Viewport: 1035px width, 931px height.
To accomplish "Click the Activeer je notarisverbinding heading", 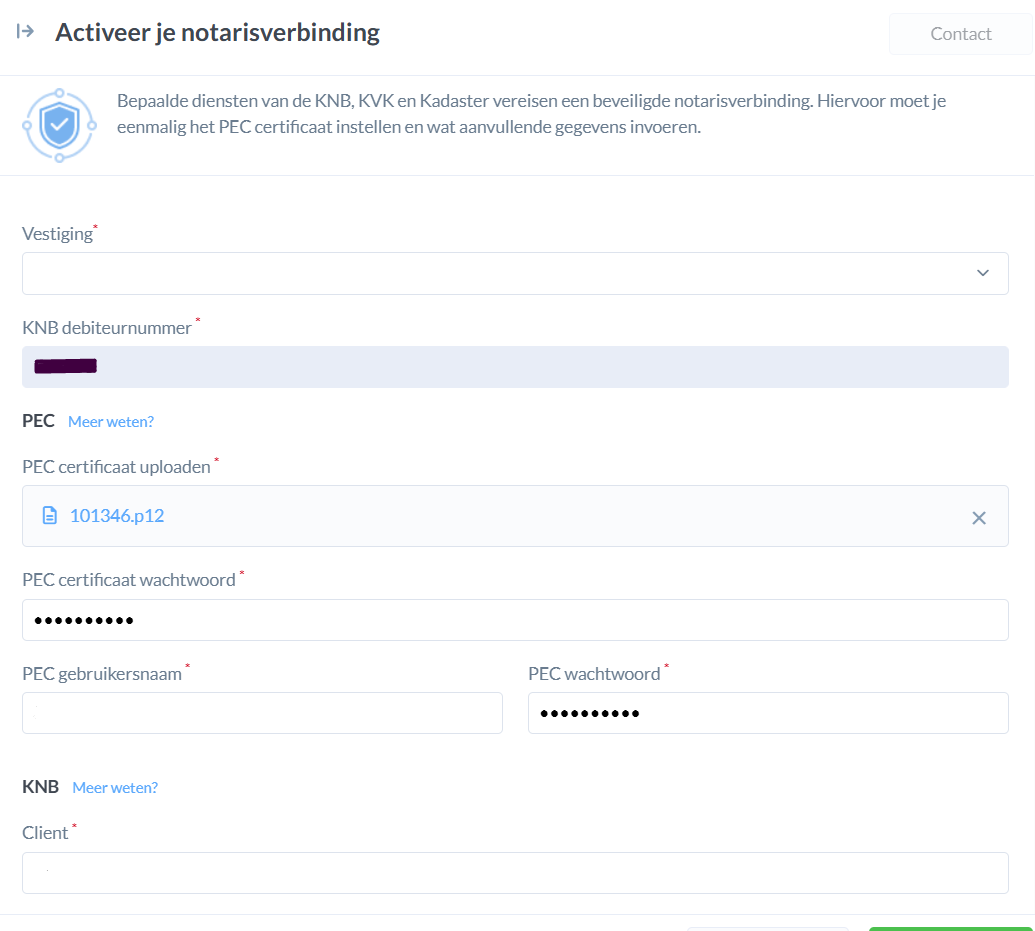I will pos(217,32).
